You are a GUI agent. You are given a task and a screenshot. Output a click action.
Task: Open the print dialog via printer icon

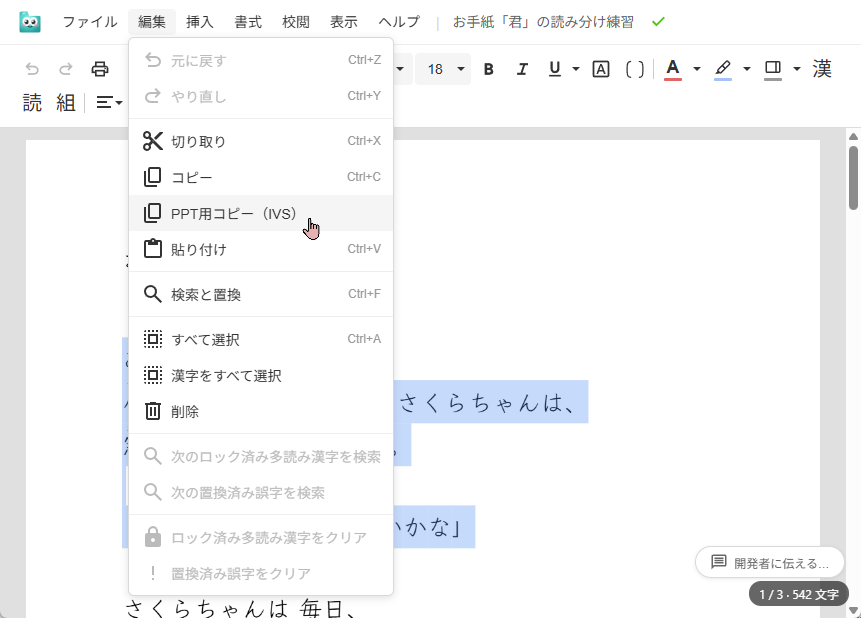click(x=99, y=69)
